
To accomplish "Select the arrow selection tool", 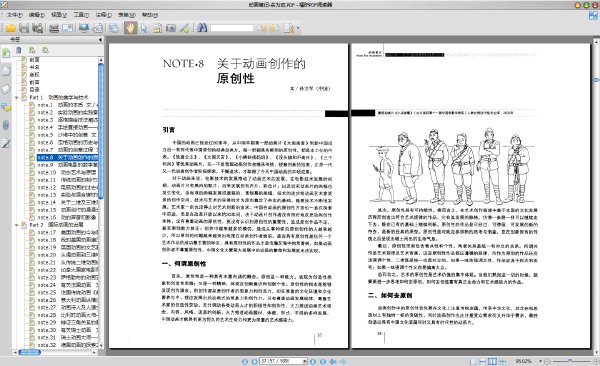I will coord(144,28).
